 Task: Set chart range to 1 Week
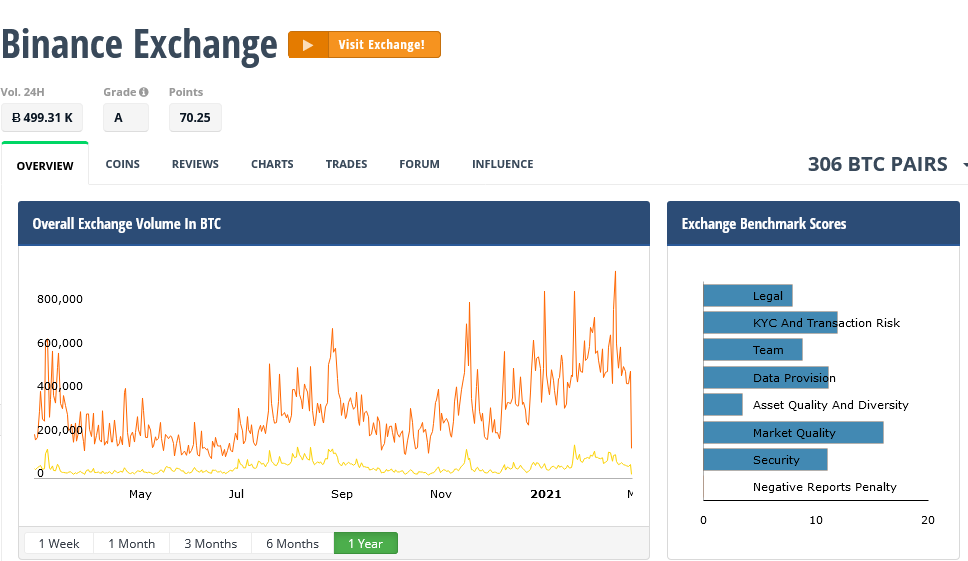(59, 544)
